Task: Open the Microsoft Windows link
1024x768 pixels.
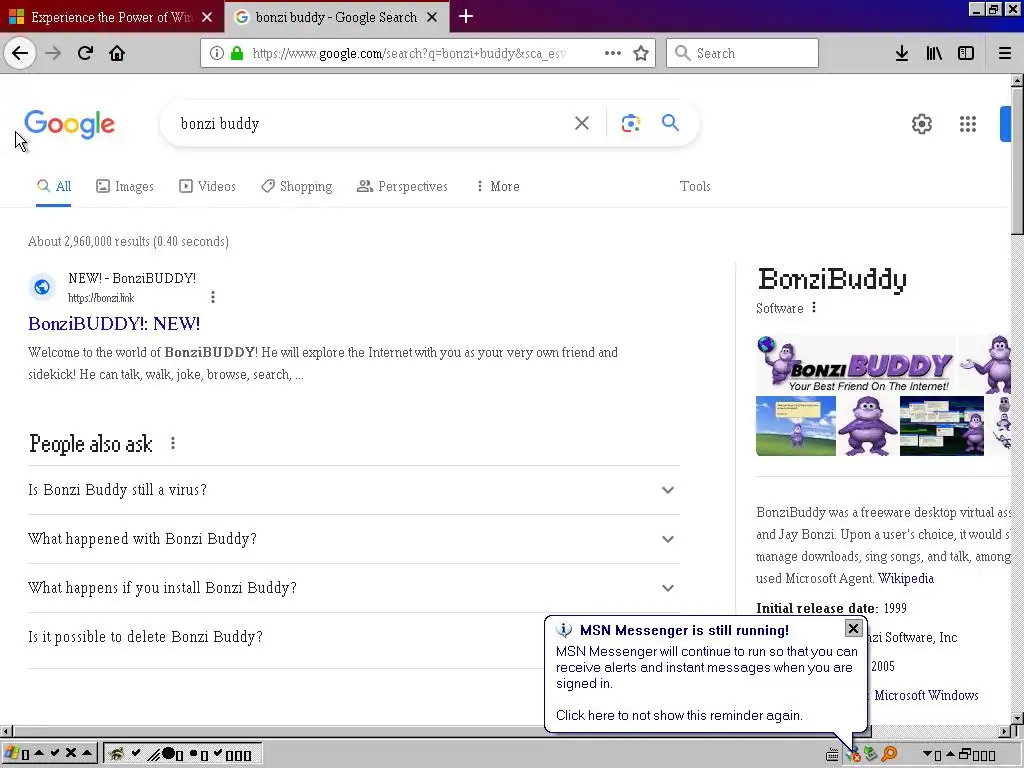Action: 926,695
